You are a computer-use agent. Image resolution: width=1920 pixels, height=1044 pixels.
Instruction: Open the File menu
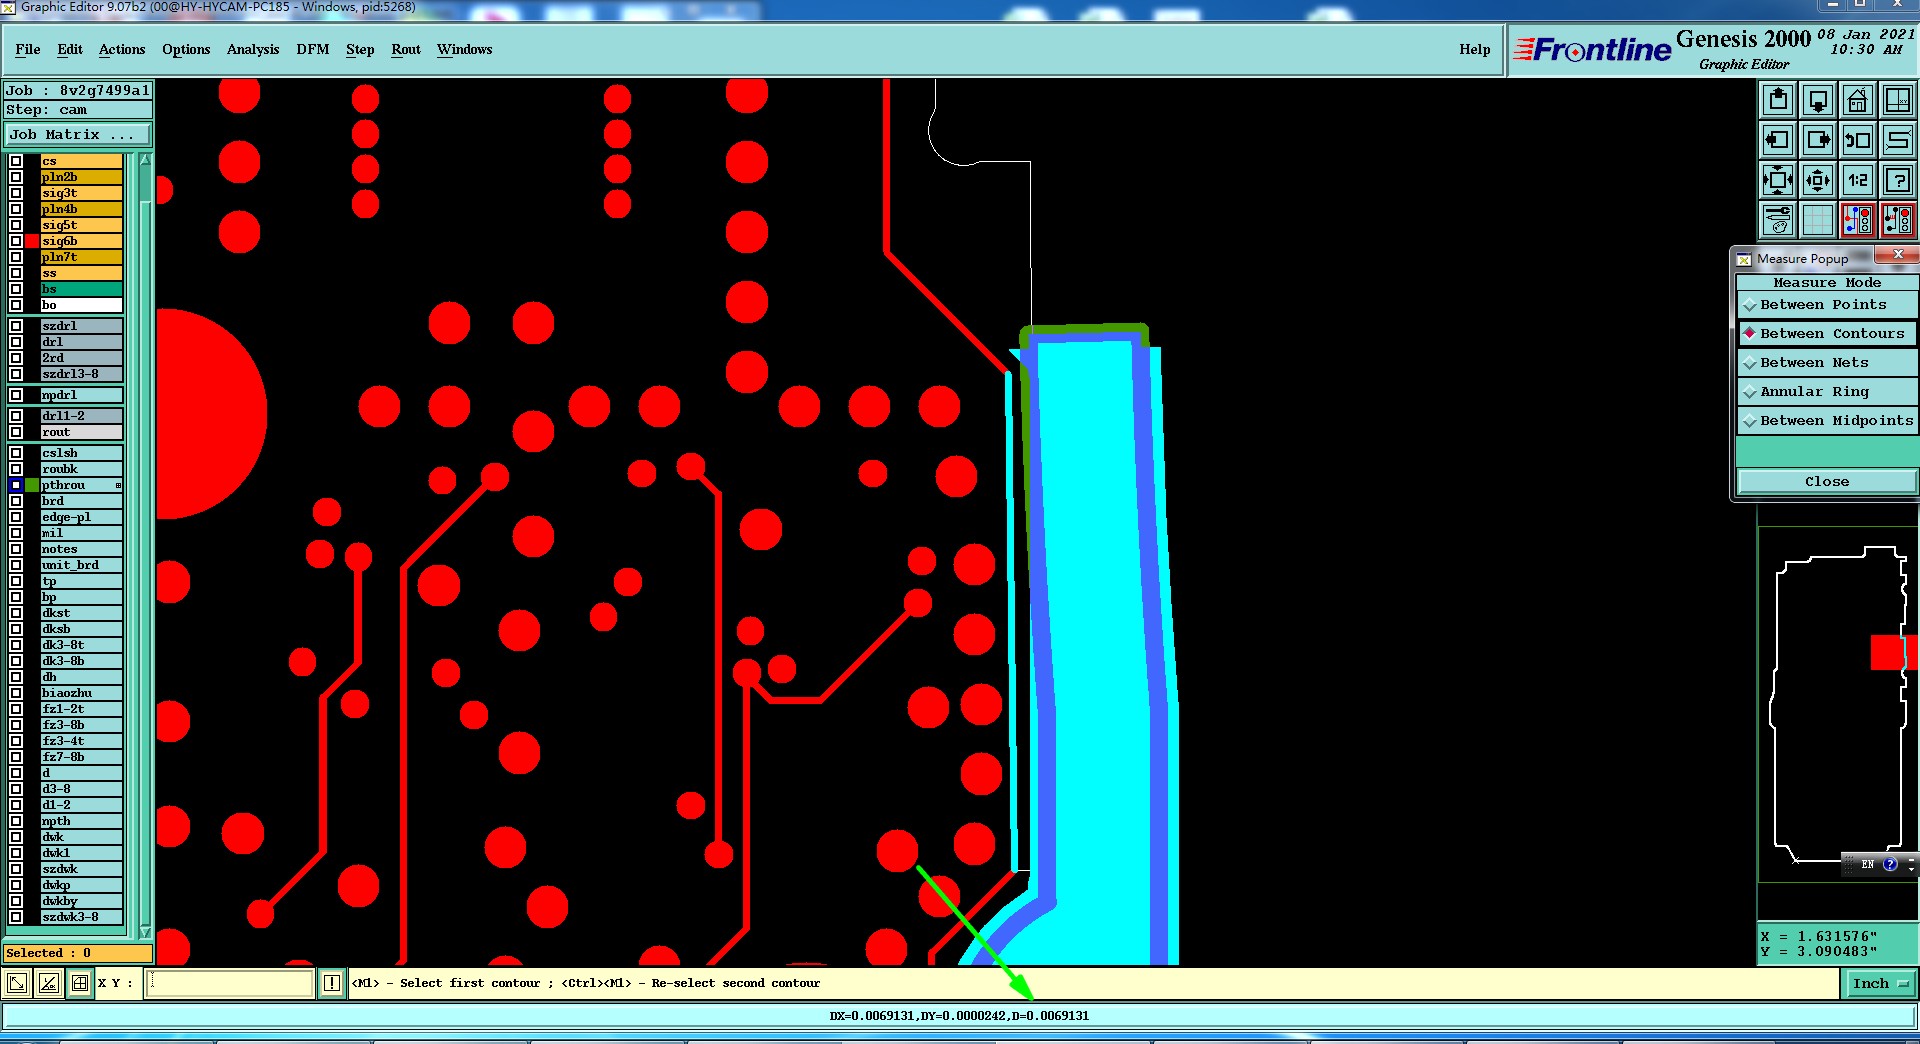tap(28, 49)
